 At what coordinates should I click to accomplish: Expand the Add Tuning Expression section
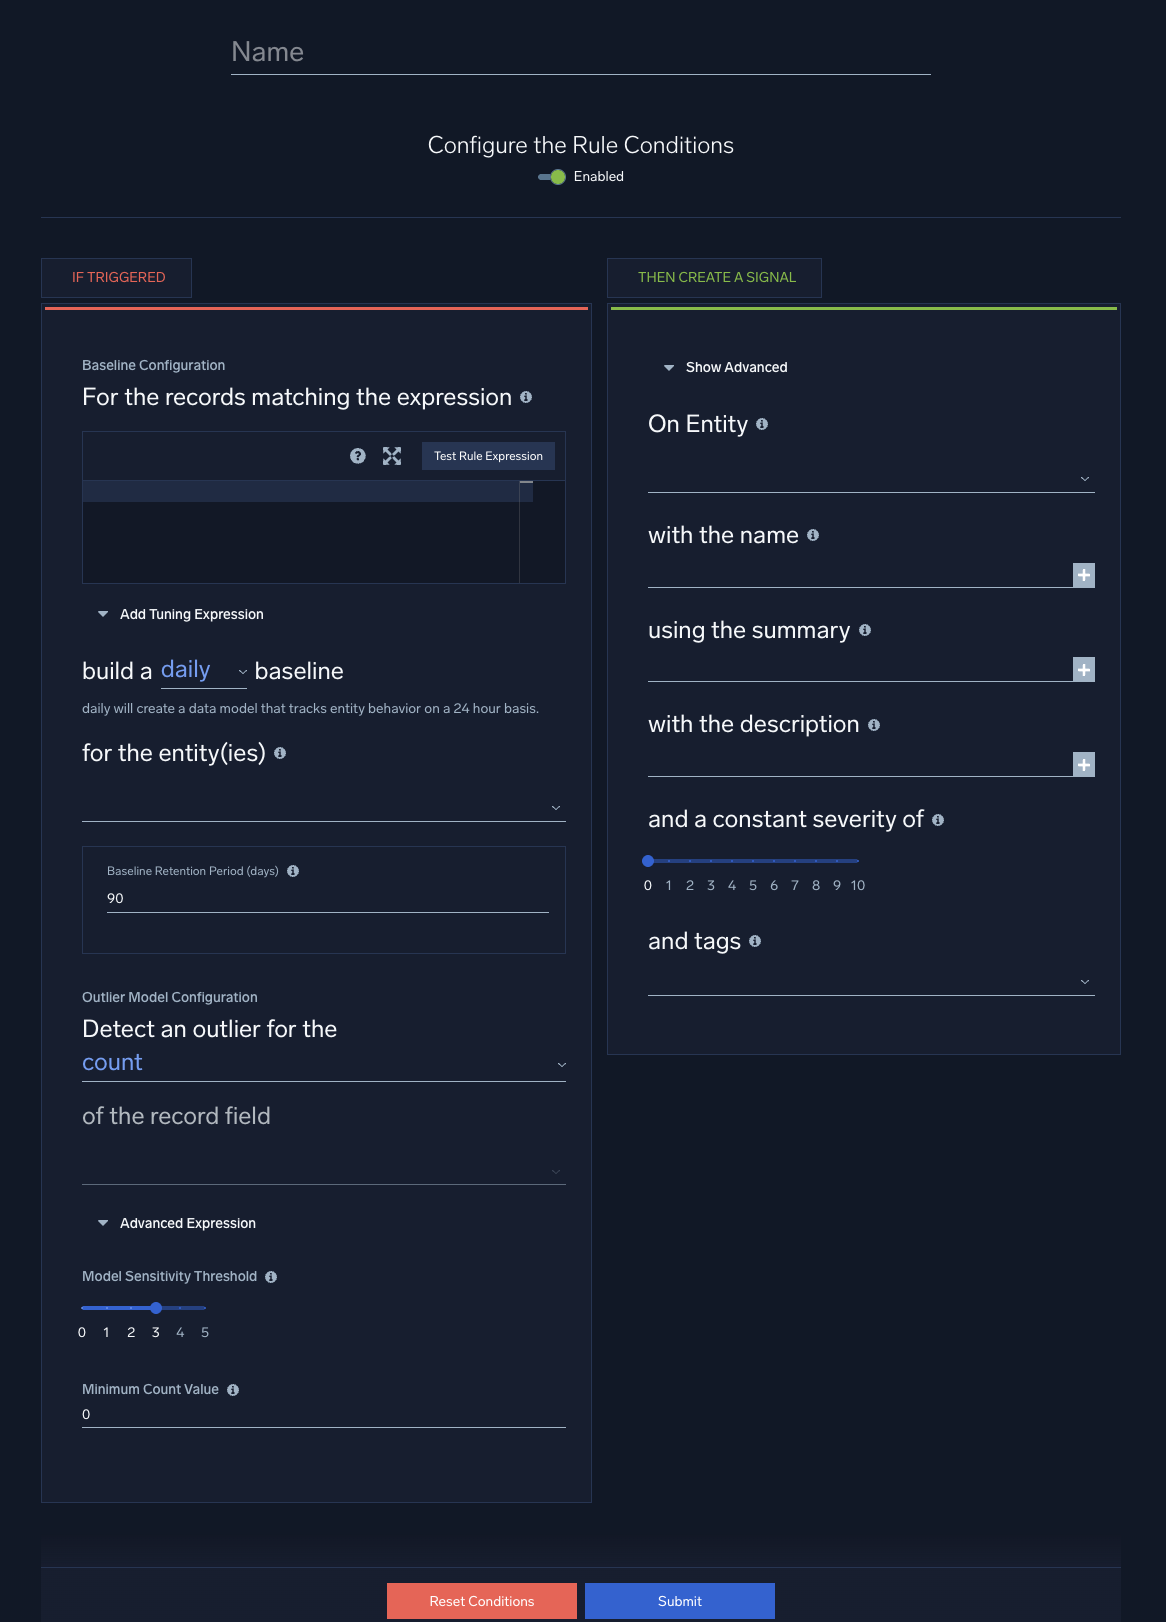tap(181, 614)
